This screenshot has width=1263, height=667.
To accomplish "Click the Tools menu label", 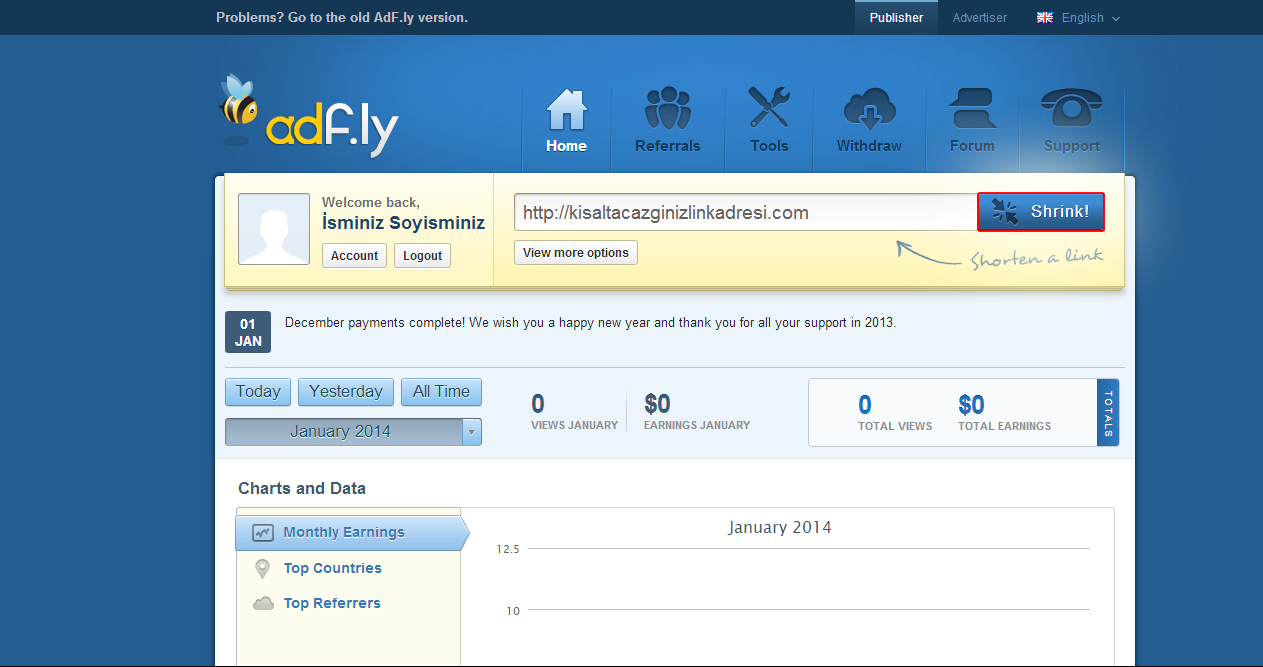I will tap(769, 146).
